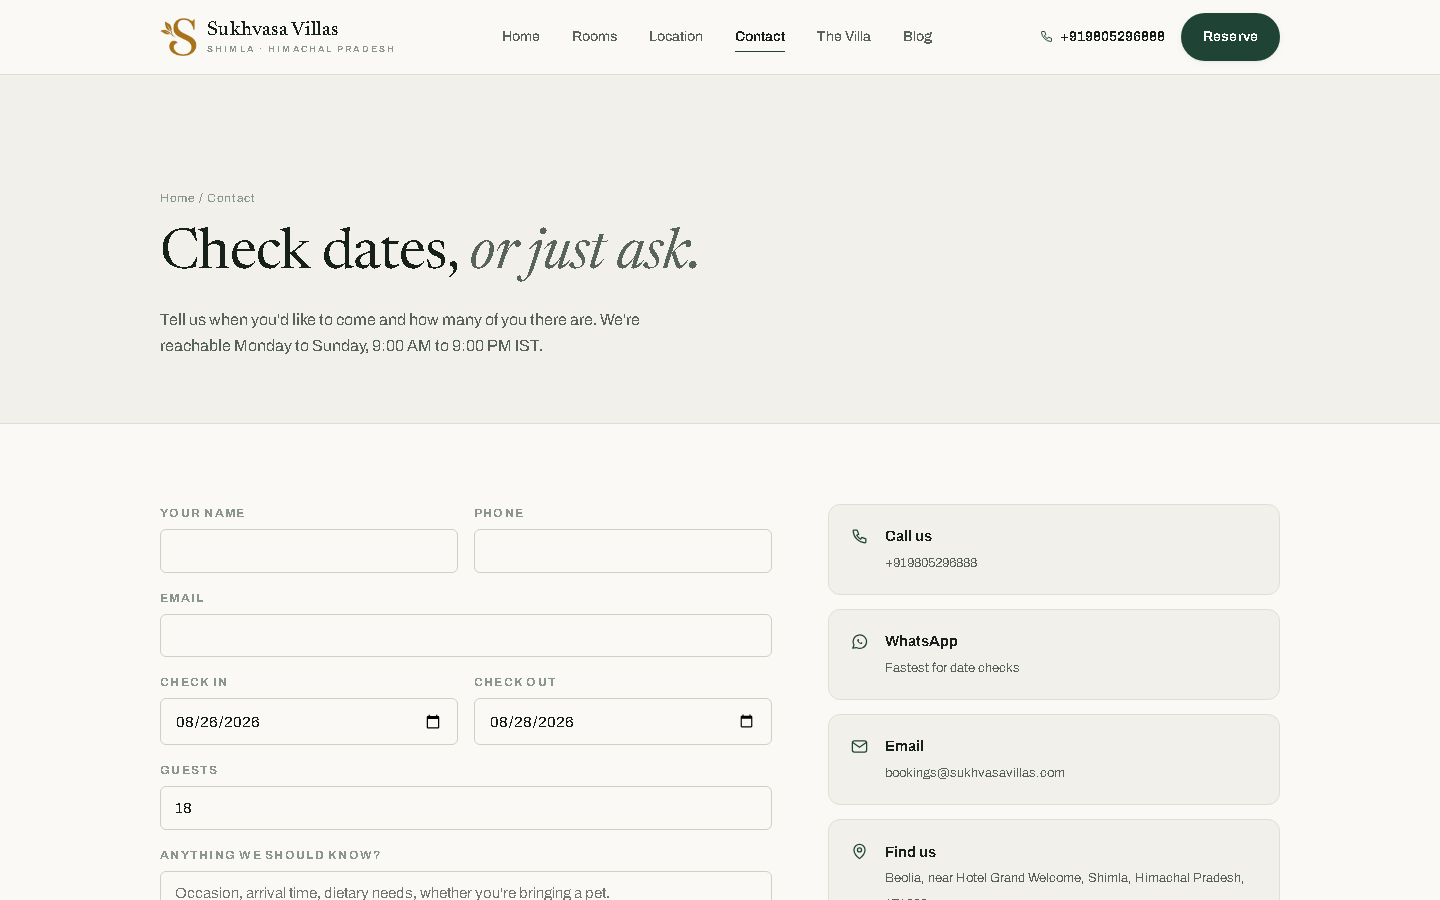
Task: Click the envelope icon in Email card
Action: pyautogui.click(x=859, y=747)
